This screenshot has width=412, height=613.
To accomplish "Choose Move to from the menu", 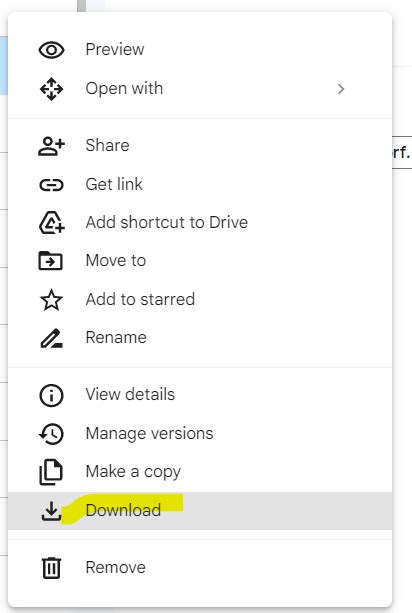I will [200, 260].
